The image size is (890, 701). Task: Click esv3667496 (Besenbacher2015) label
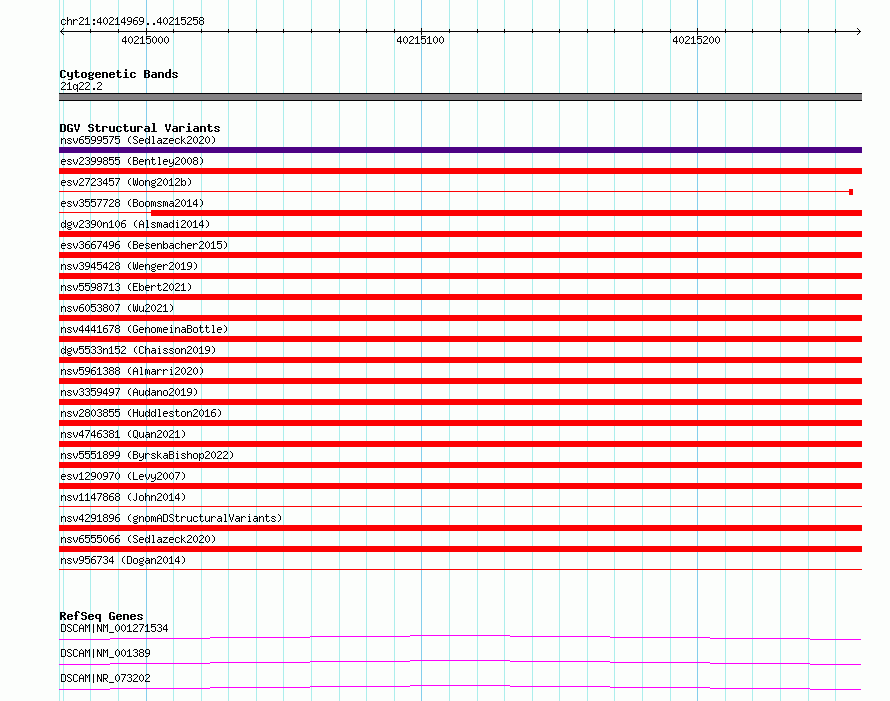(144, 245)
